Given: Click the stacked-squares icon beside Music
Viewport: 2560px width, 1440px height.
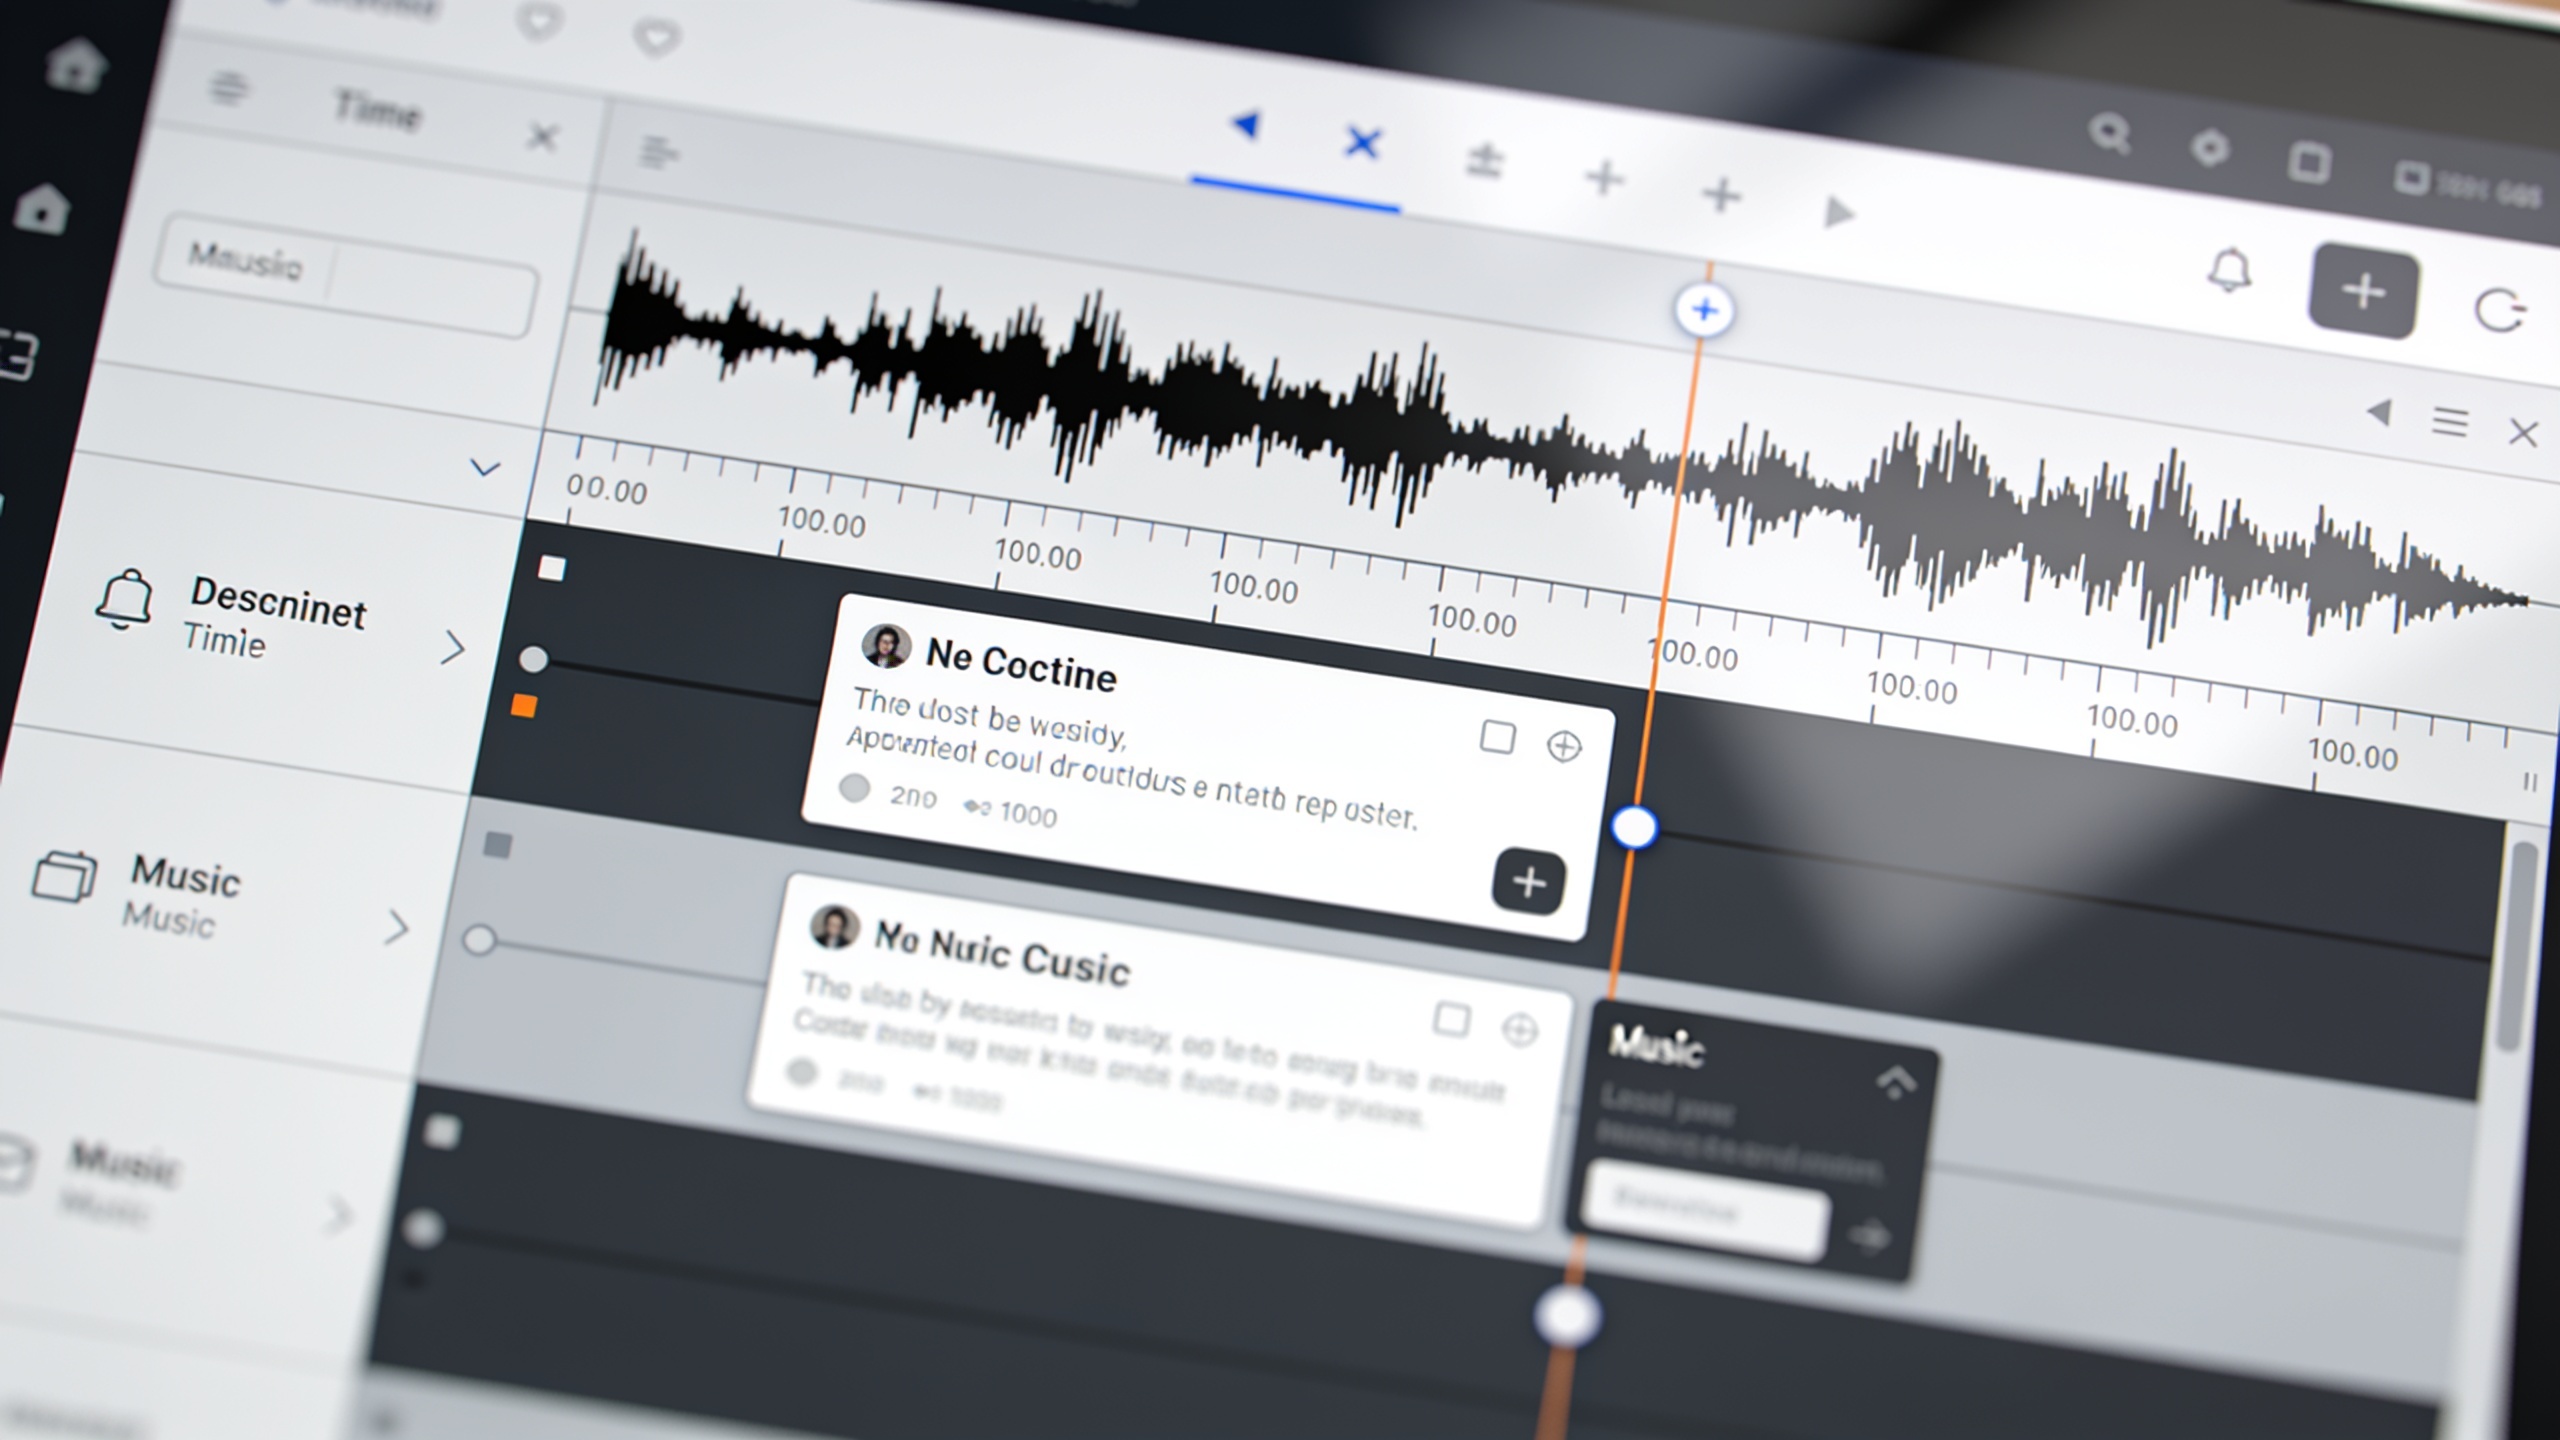Looking at the screenshot, I should [x=65, y=876].
